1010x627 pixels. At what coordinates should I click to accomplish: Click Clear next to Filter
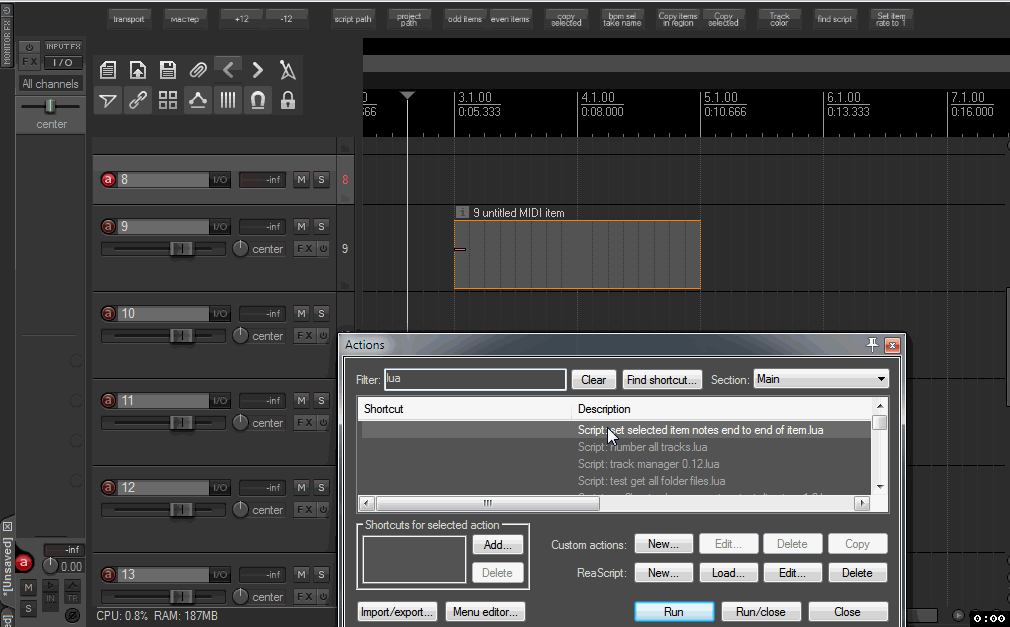tap(593, 380)
